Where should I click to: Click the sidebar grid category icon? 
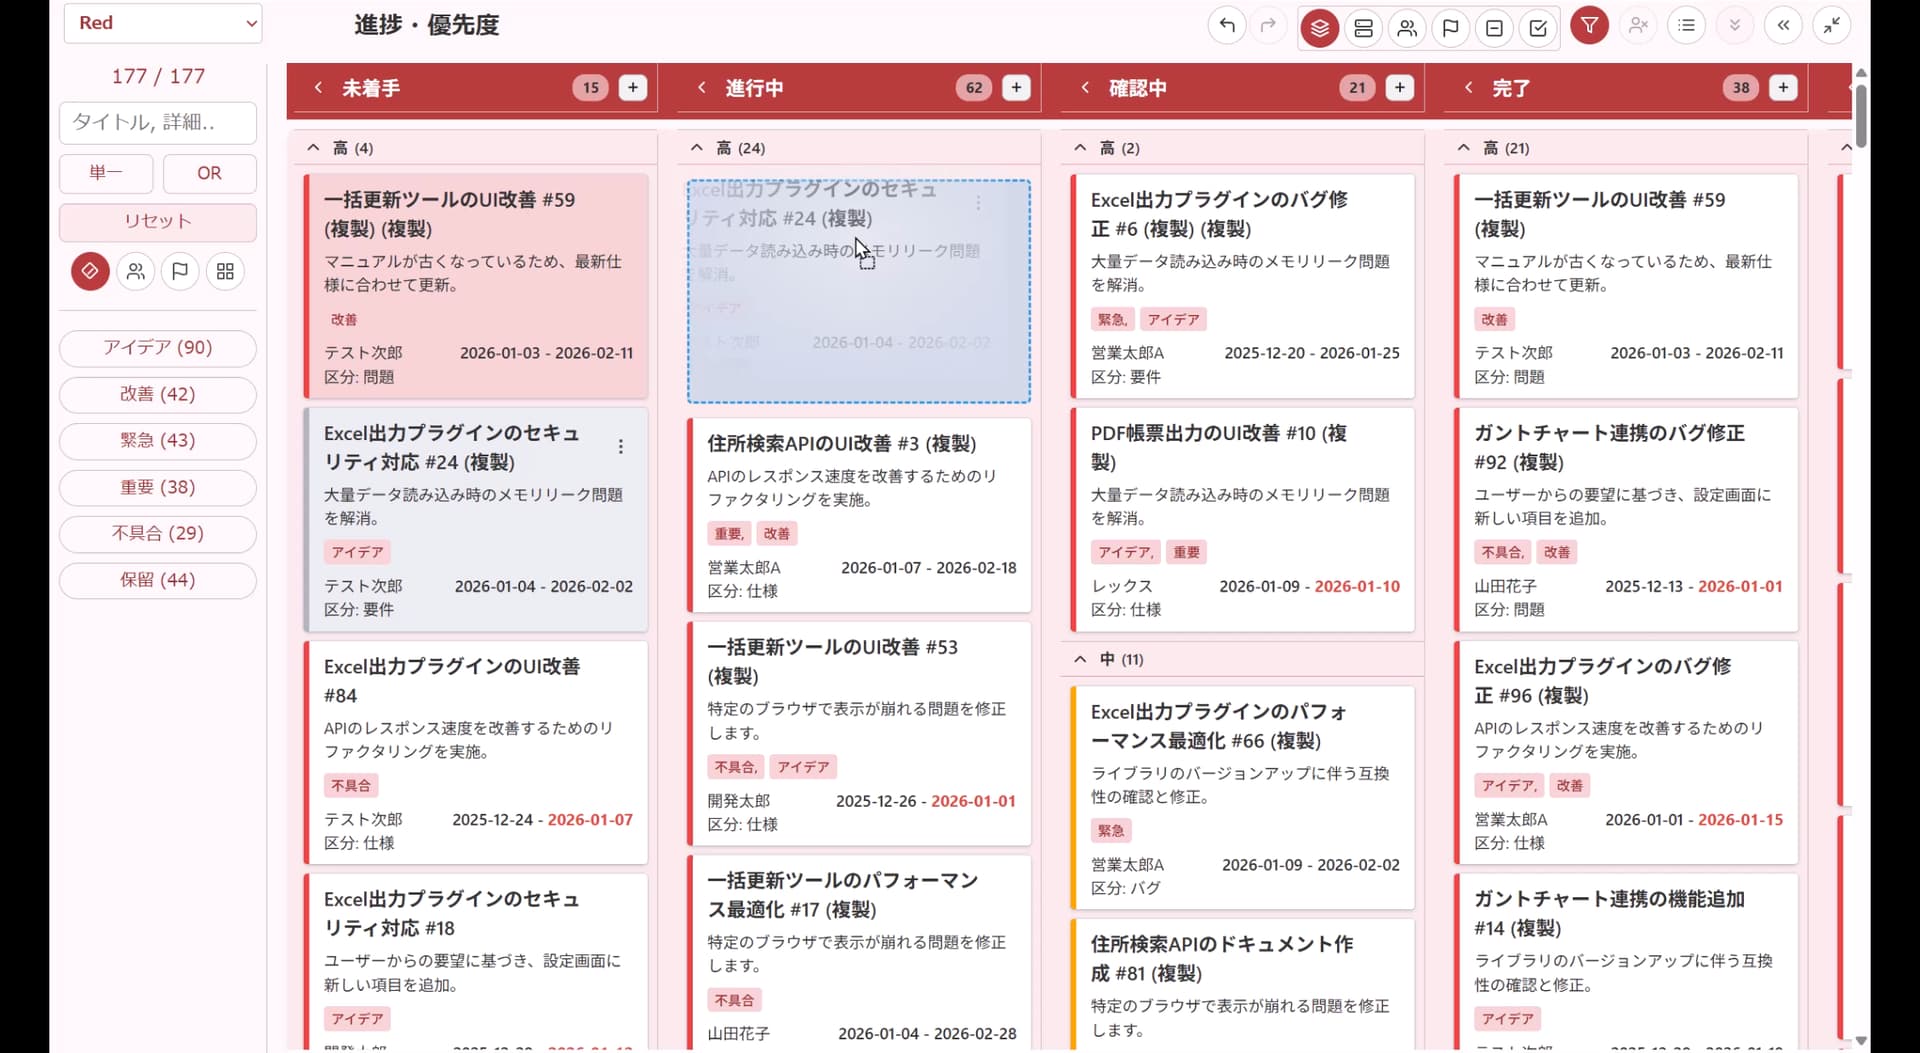tap(225, 271)
